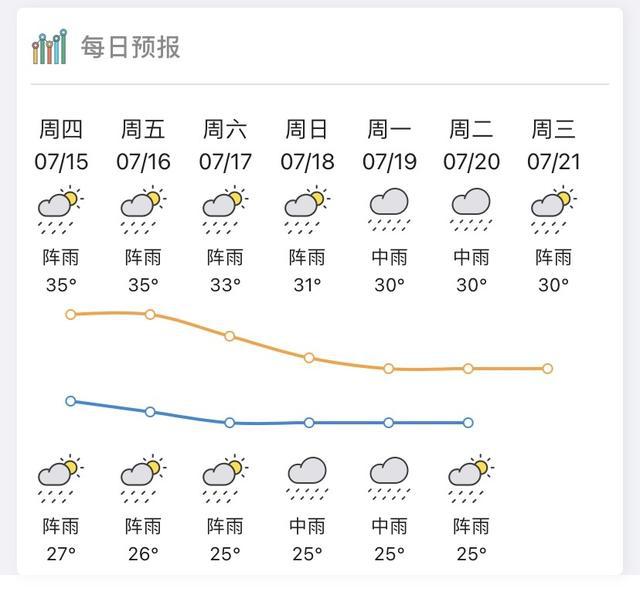640x592 pixels.
Task: Click the orange curve point for 07/17
Action: pos(229,336)
